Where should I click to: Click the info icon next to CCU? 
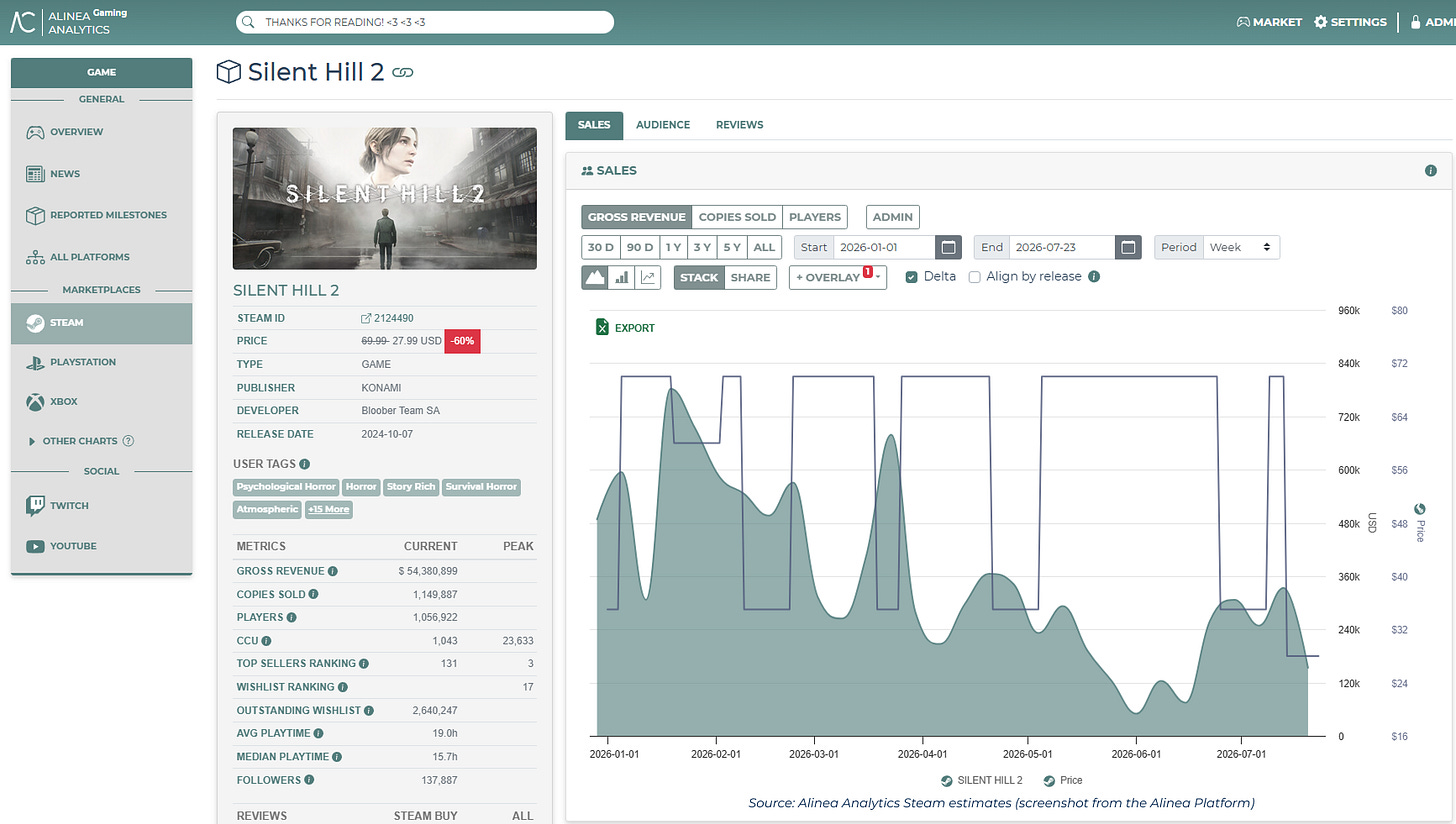point(266,641)
